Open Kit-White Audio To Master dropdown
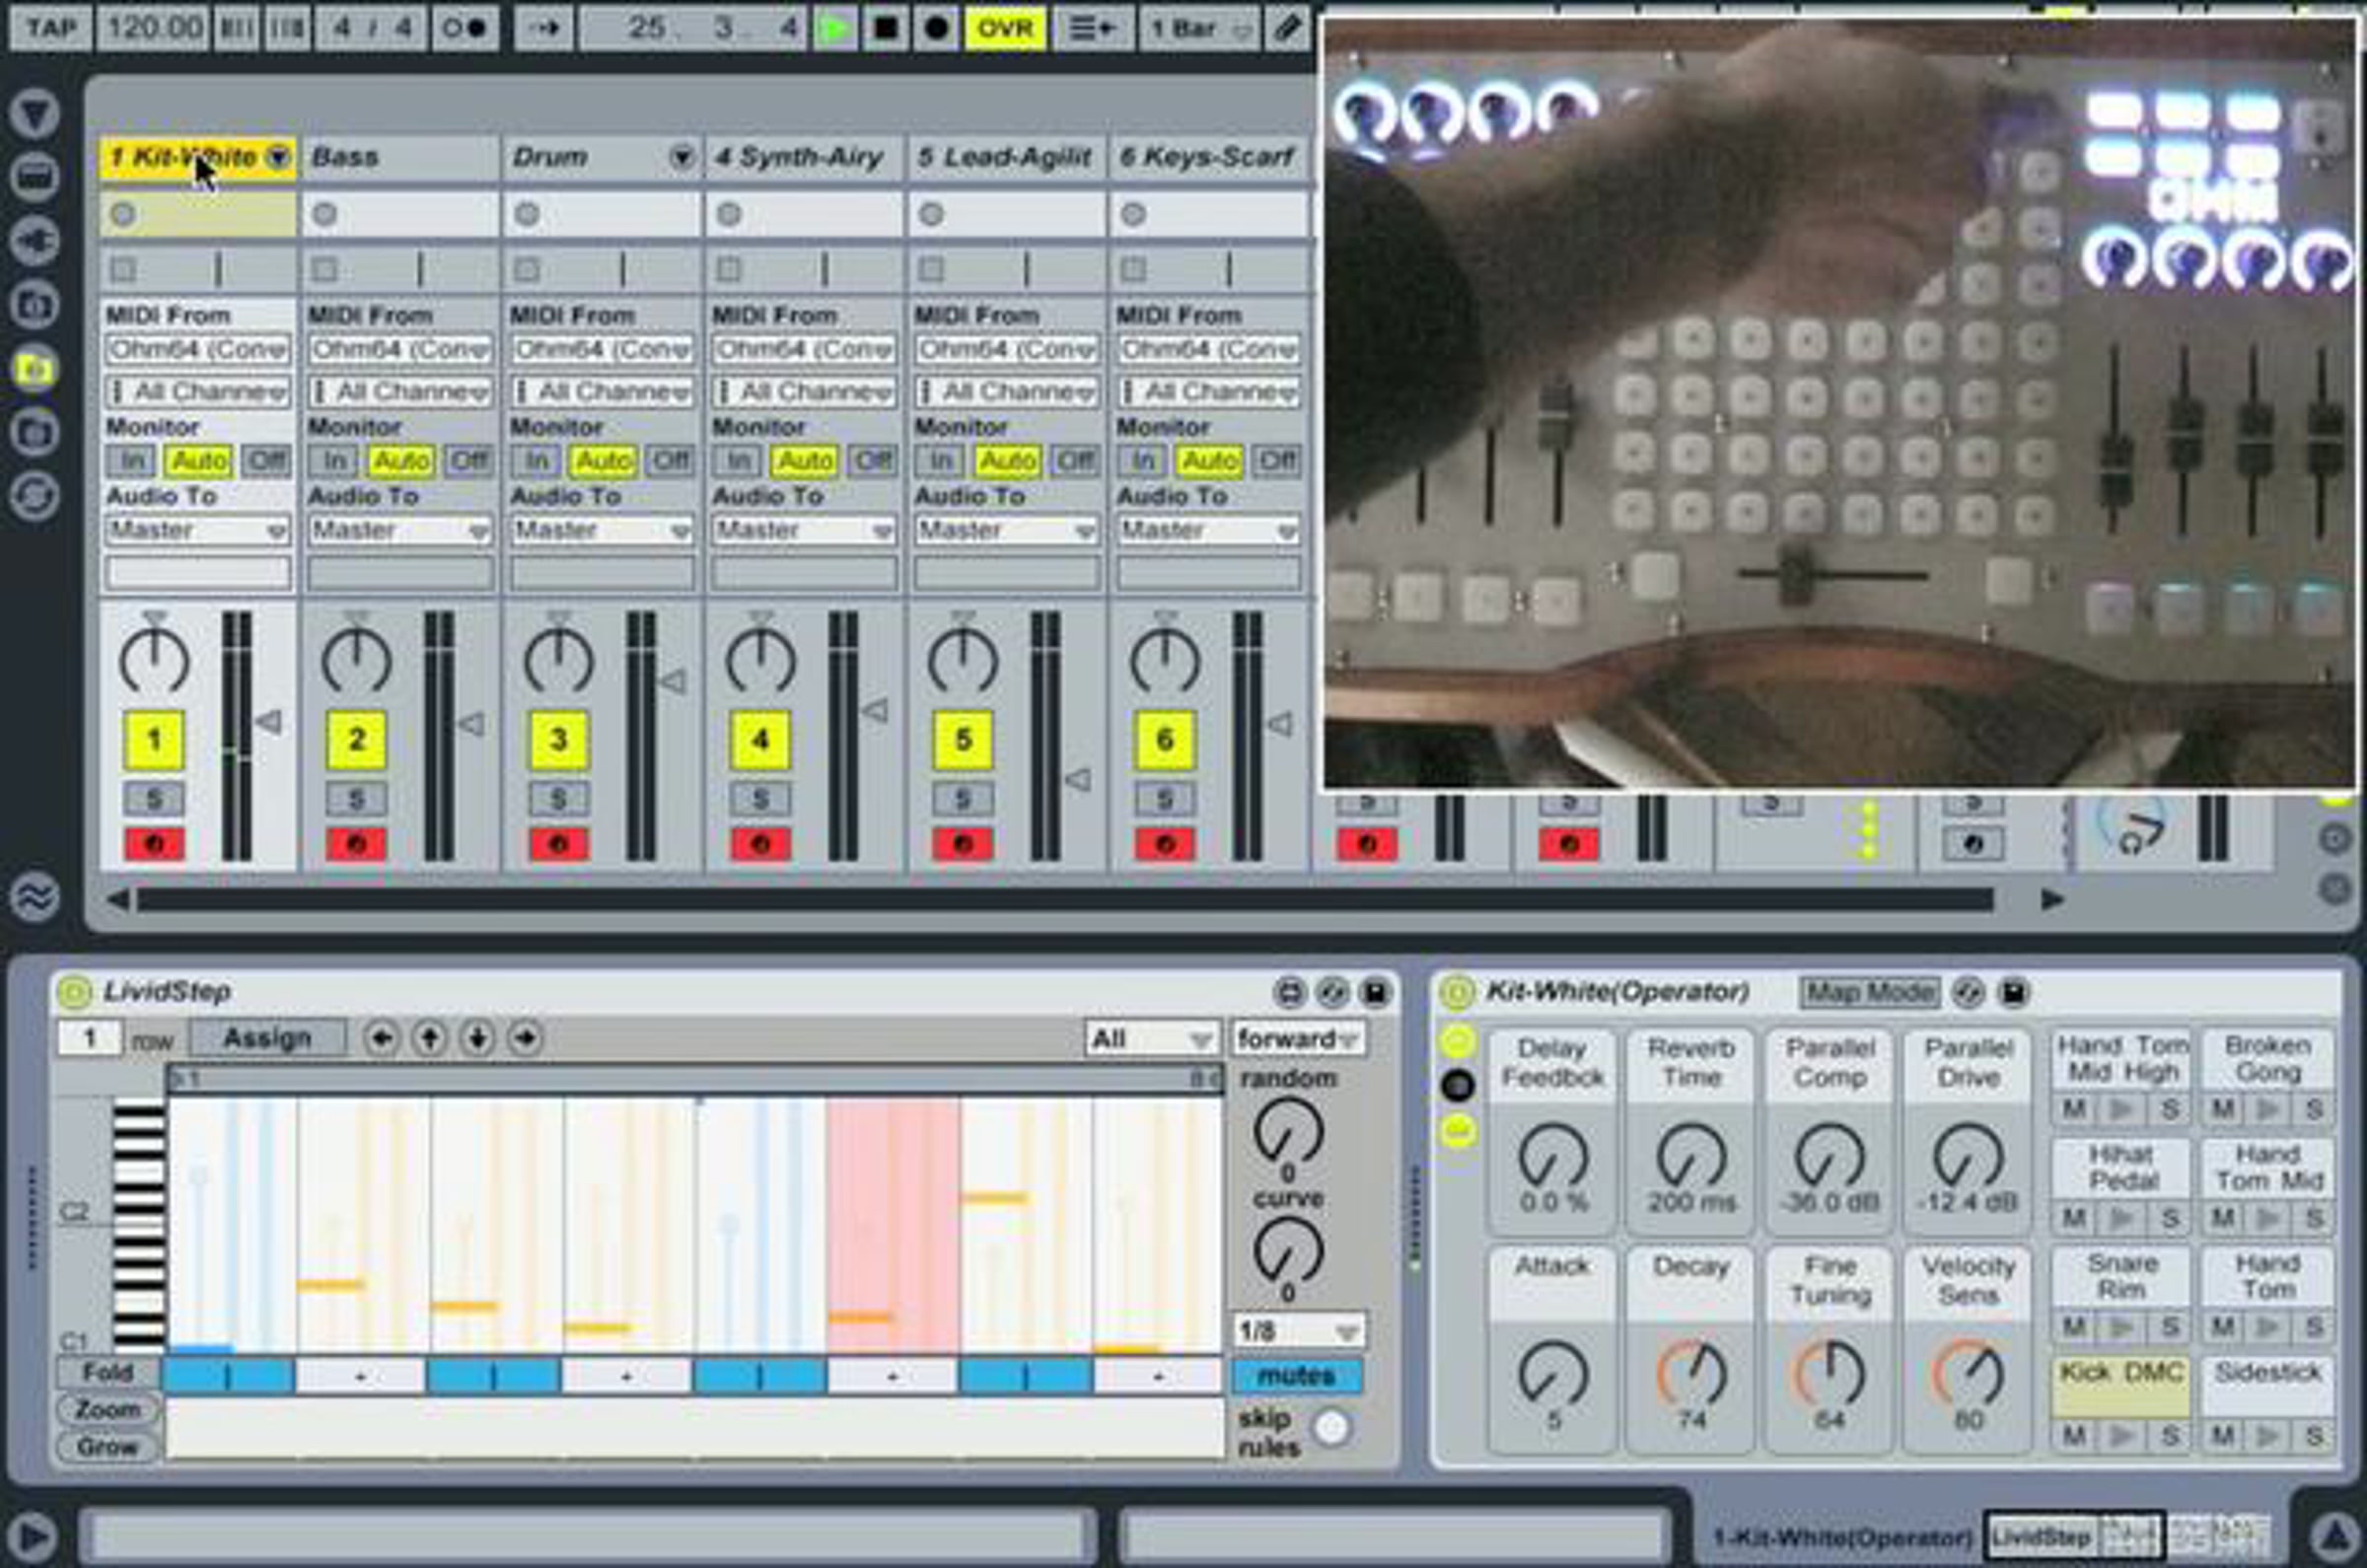The width and height of the screenshot is (2367, 1568). click(197, 530)
